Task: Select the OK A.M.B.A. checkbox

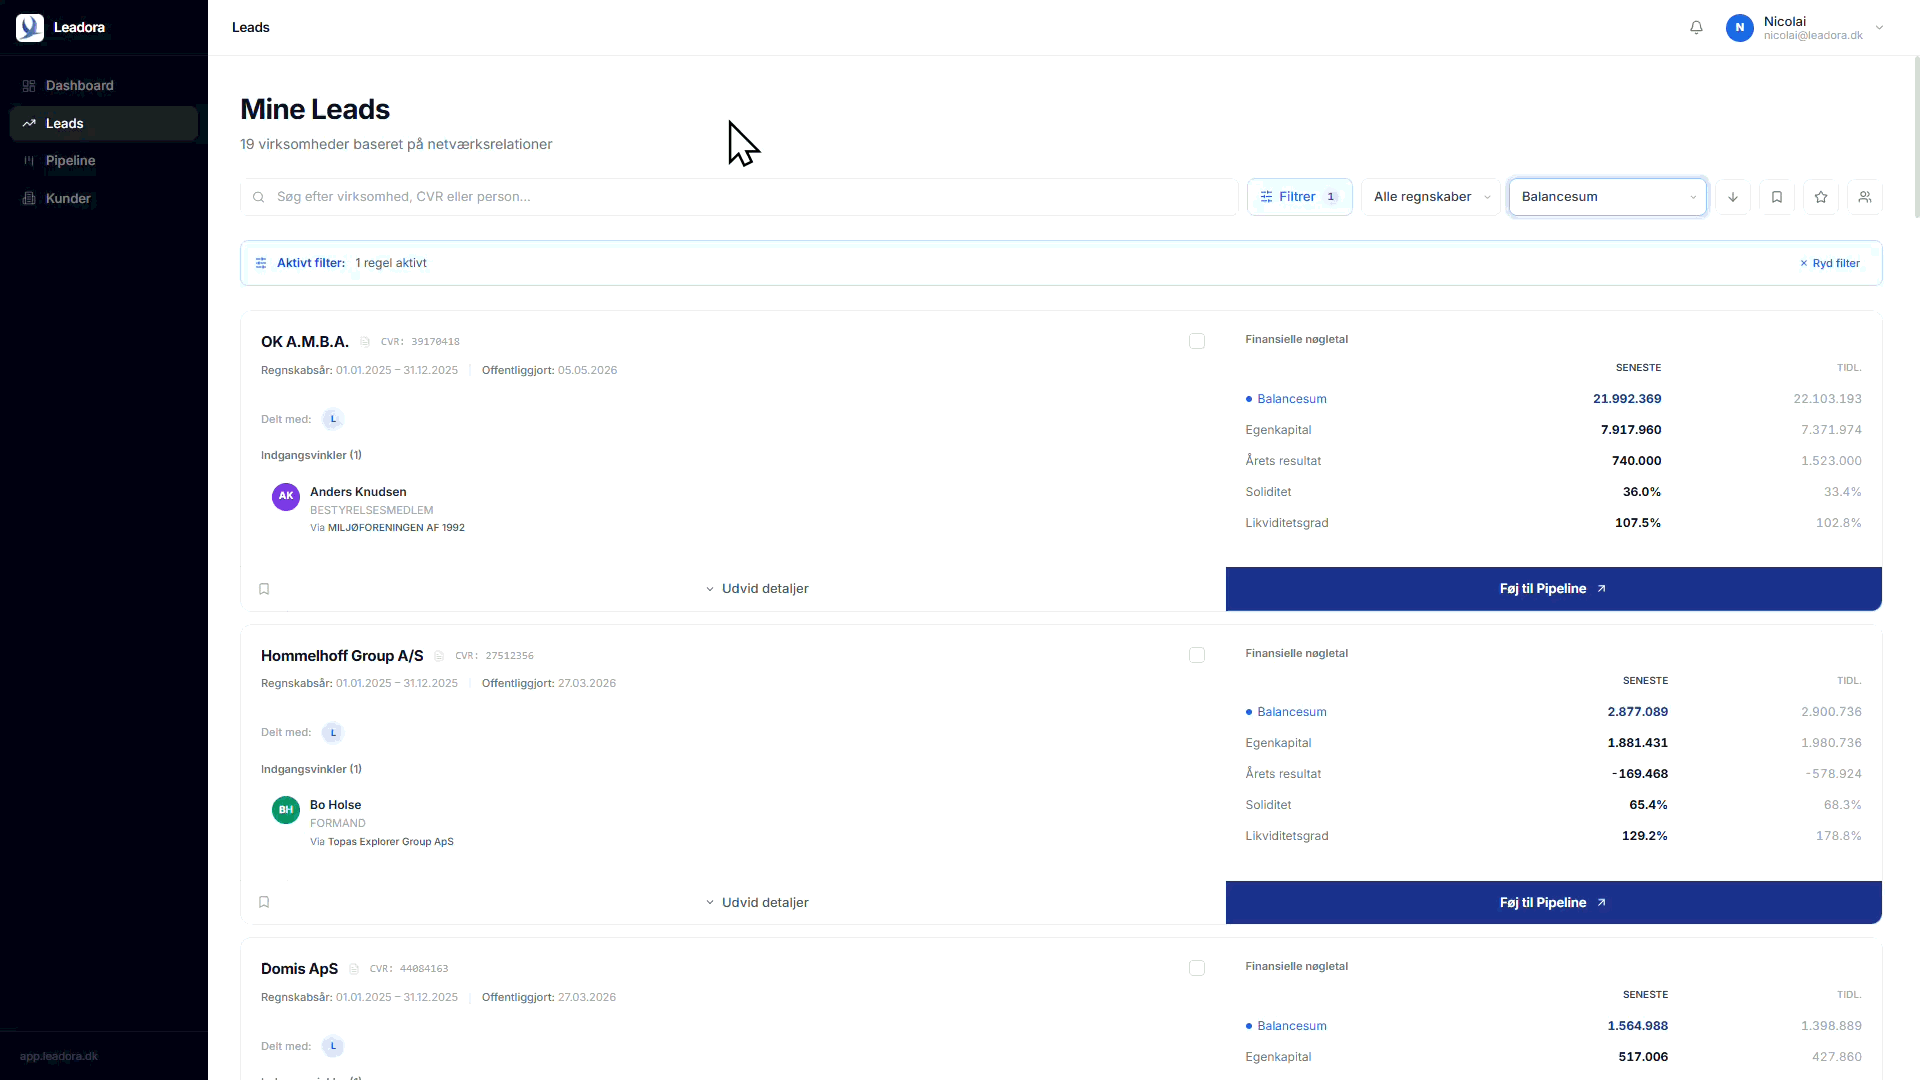Action: click(x=1197, y=341)
